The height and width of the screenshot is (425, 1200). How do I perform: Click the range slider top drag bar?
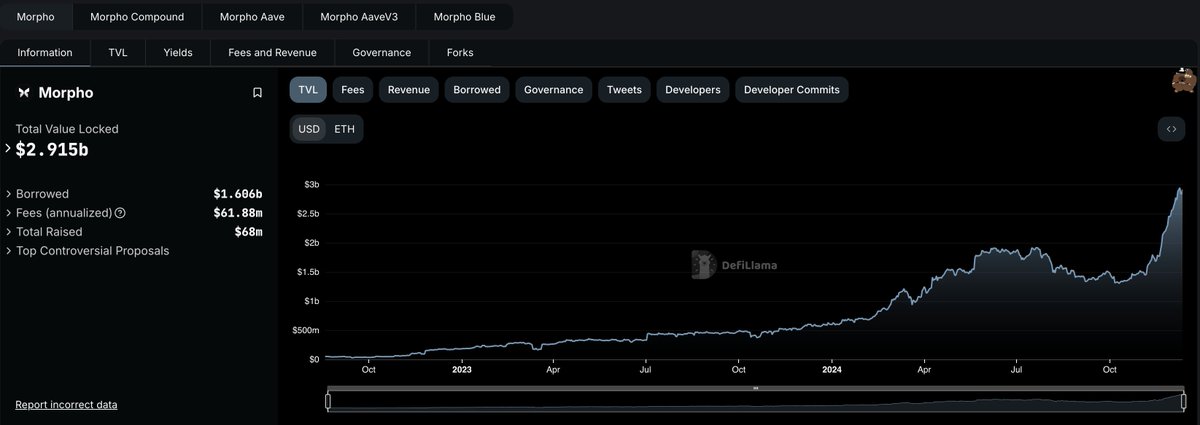756,388
